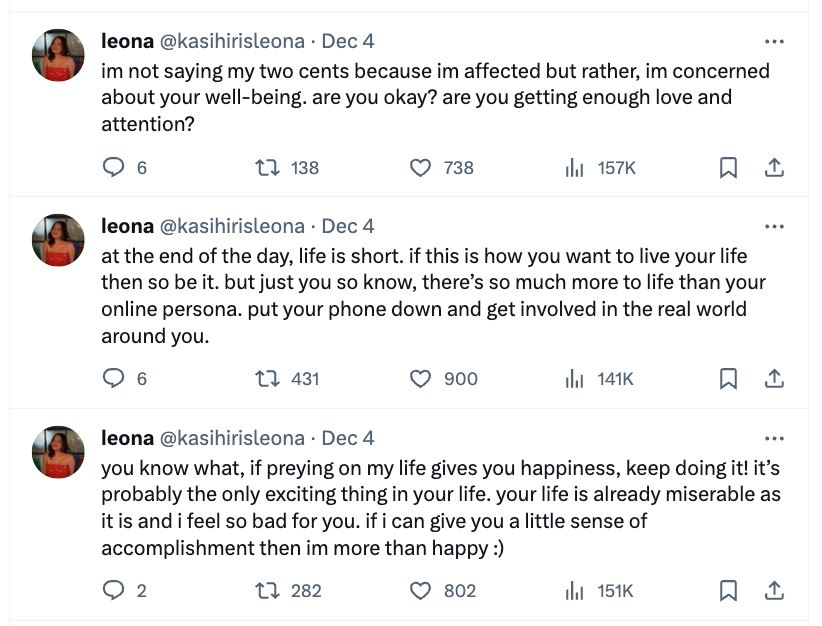This screenshot has width=822, height=626.
Task: Open more options on third tweet
Action: pyautogui.click(x=774, y=438)
